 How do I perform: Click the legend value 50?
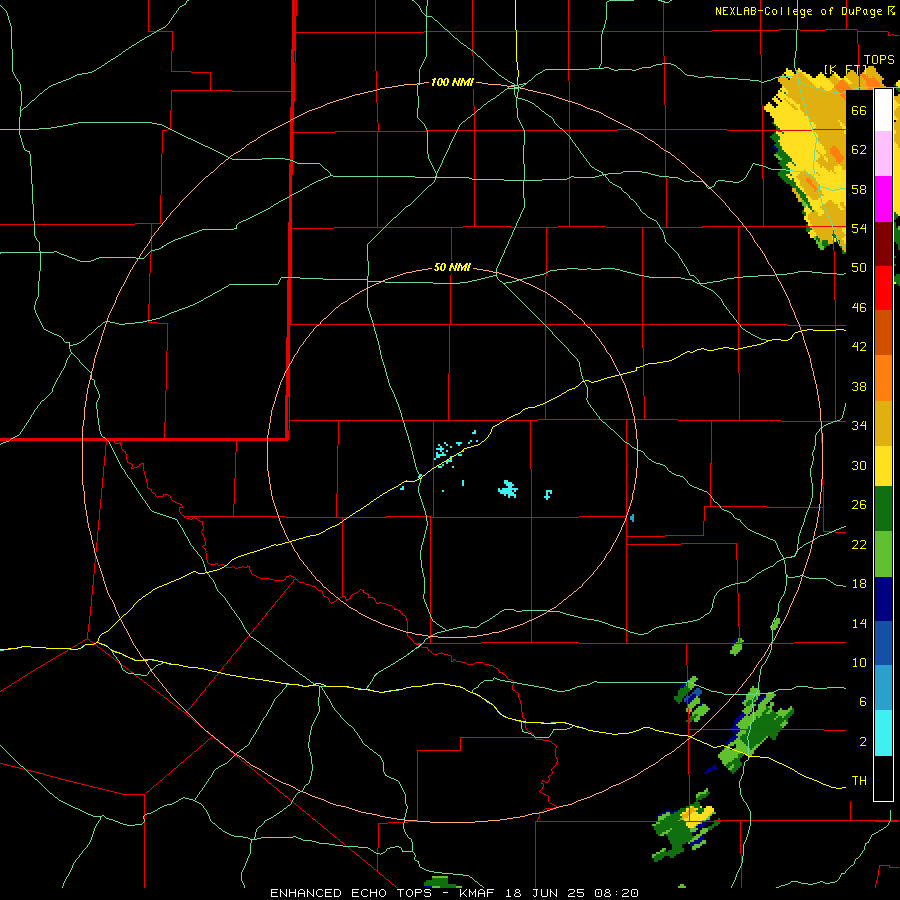coord(859,268)
